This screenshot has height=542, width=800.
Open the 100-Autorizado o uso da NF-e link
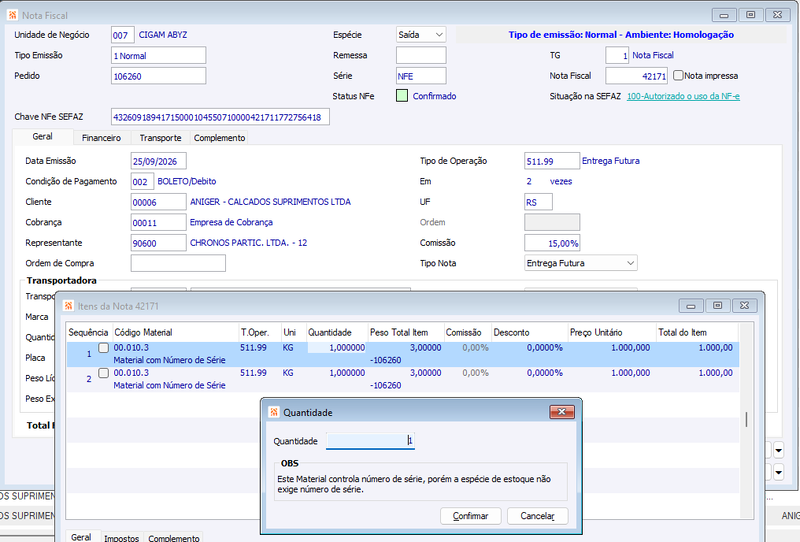pyautogui.click(x=683, y=96)
